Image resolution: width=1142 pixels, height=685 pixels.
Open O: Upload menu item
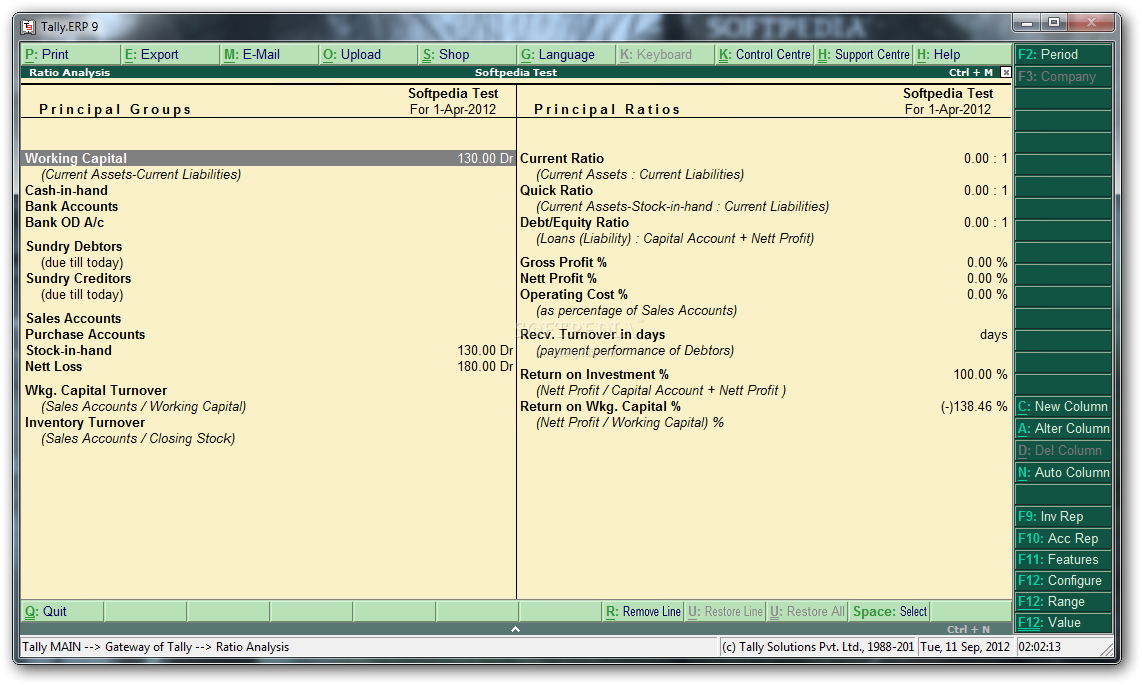point(369,55)
